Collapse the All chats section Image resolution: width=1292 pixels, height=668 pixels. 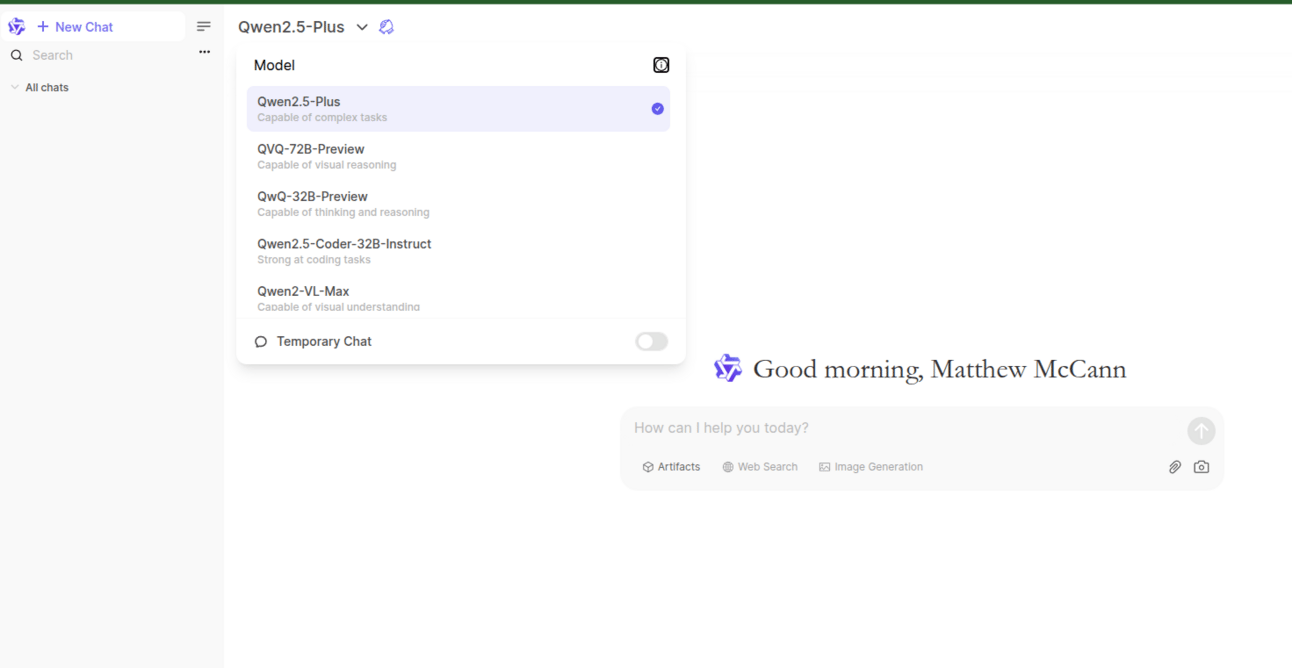(x=40, y=88)
